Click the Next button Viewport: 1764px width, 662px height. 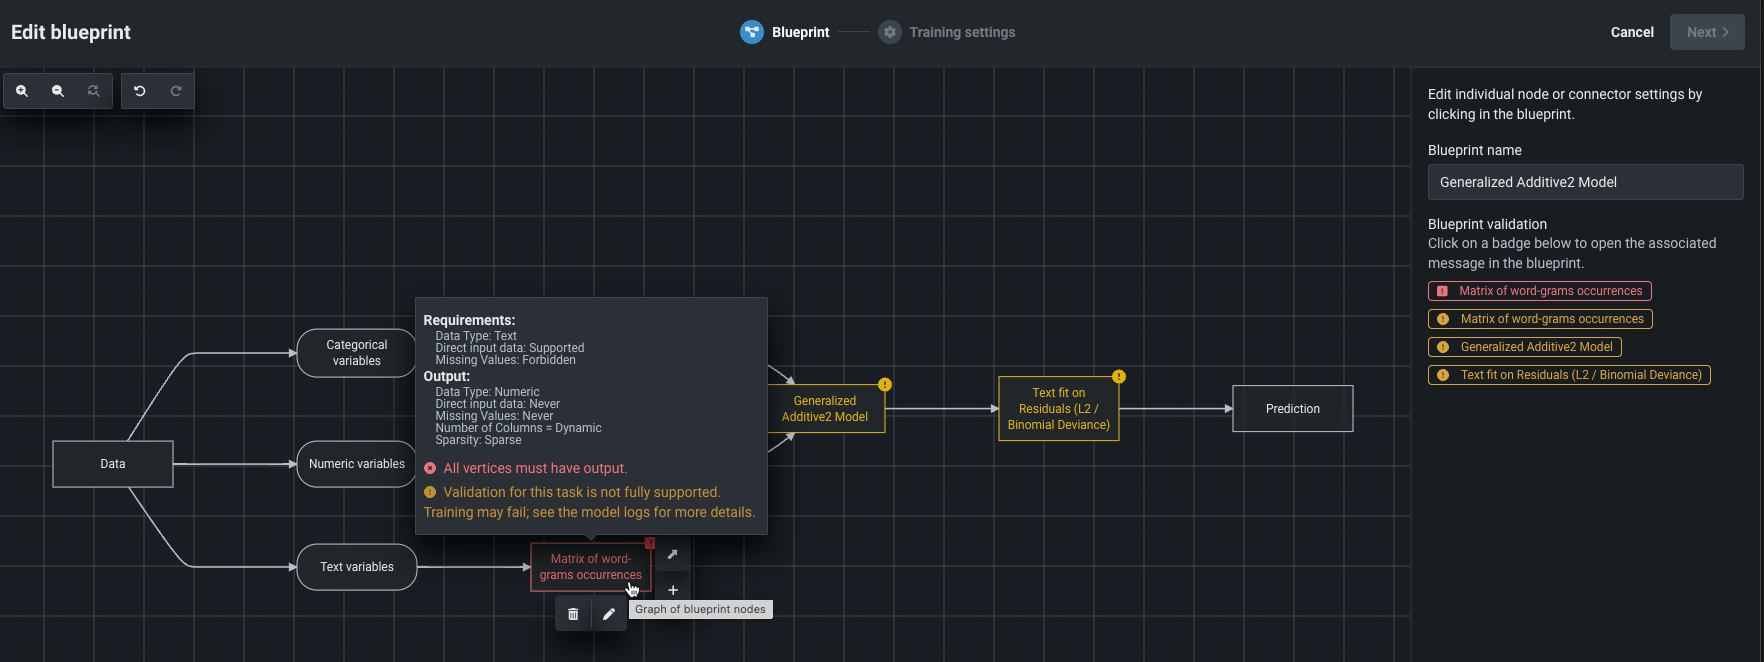[1707, 32]
